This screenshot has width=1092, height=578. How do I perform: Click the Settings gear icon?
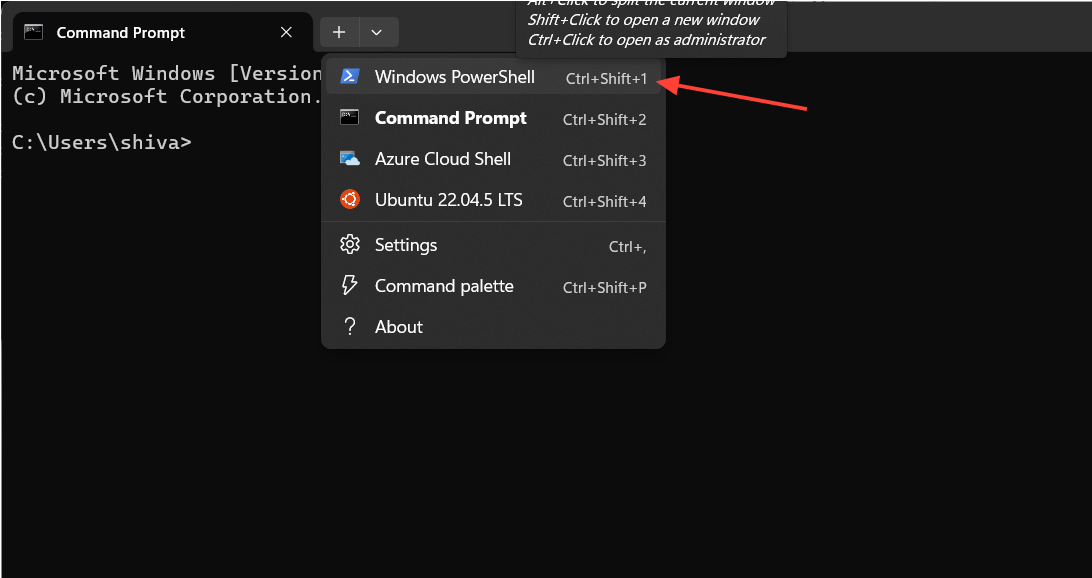pyautogui.click(x=350, y=244)
